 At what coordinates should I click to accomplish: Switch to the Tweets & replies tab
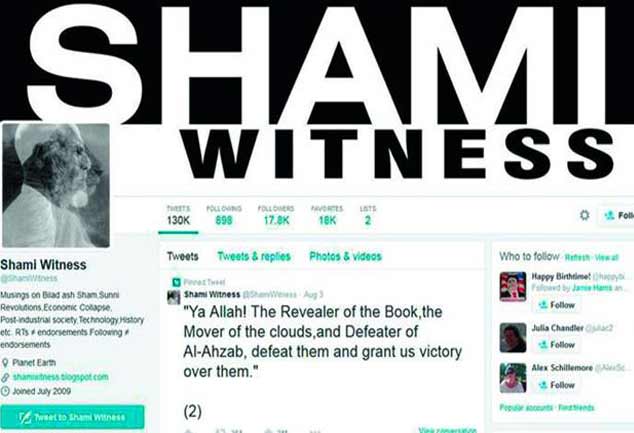point(254,256)
